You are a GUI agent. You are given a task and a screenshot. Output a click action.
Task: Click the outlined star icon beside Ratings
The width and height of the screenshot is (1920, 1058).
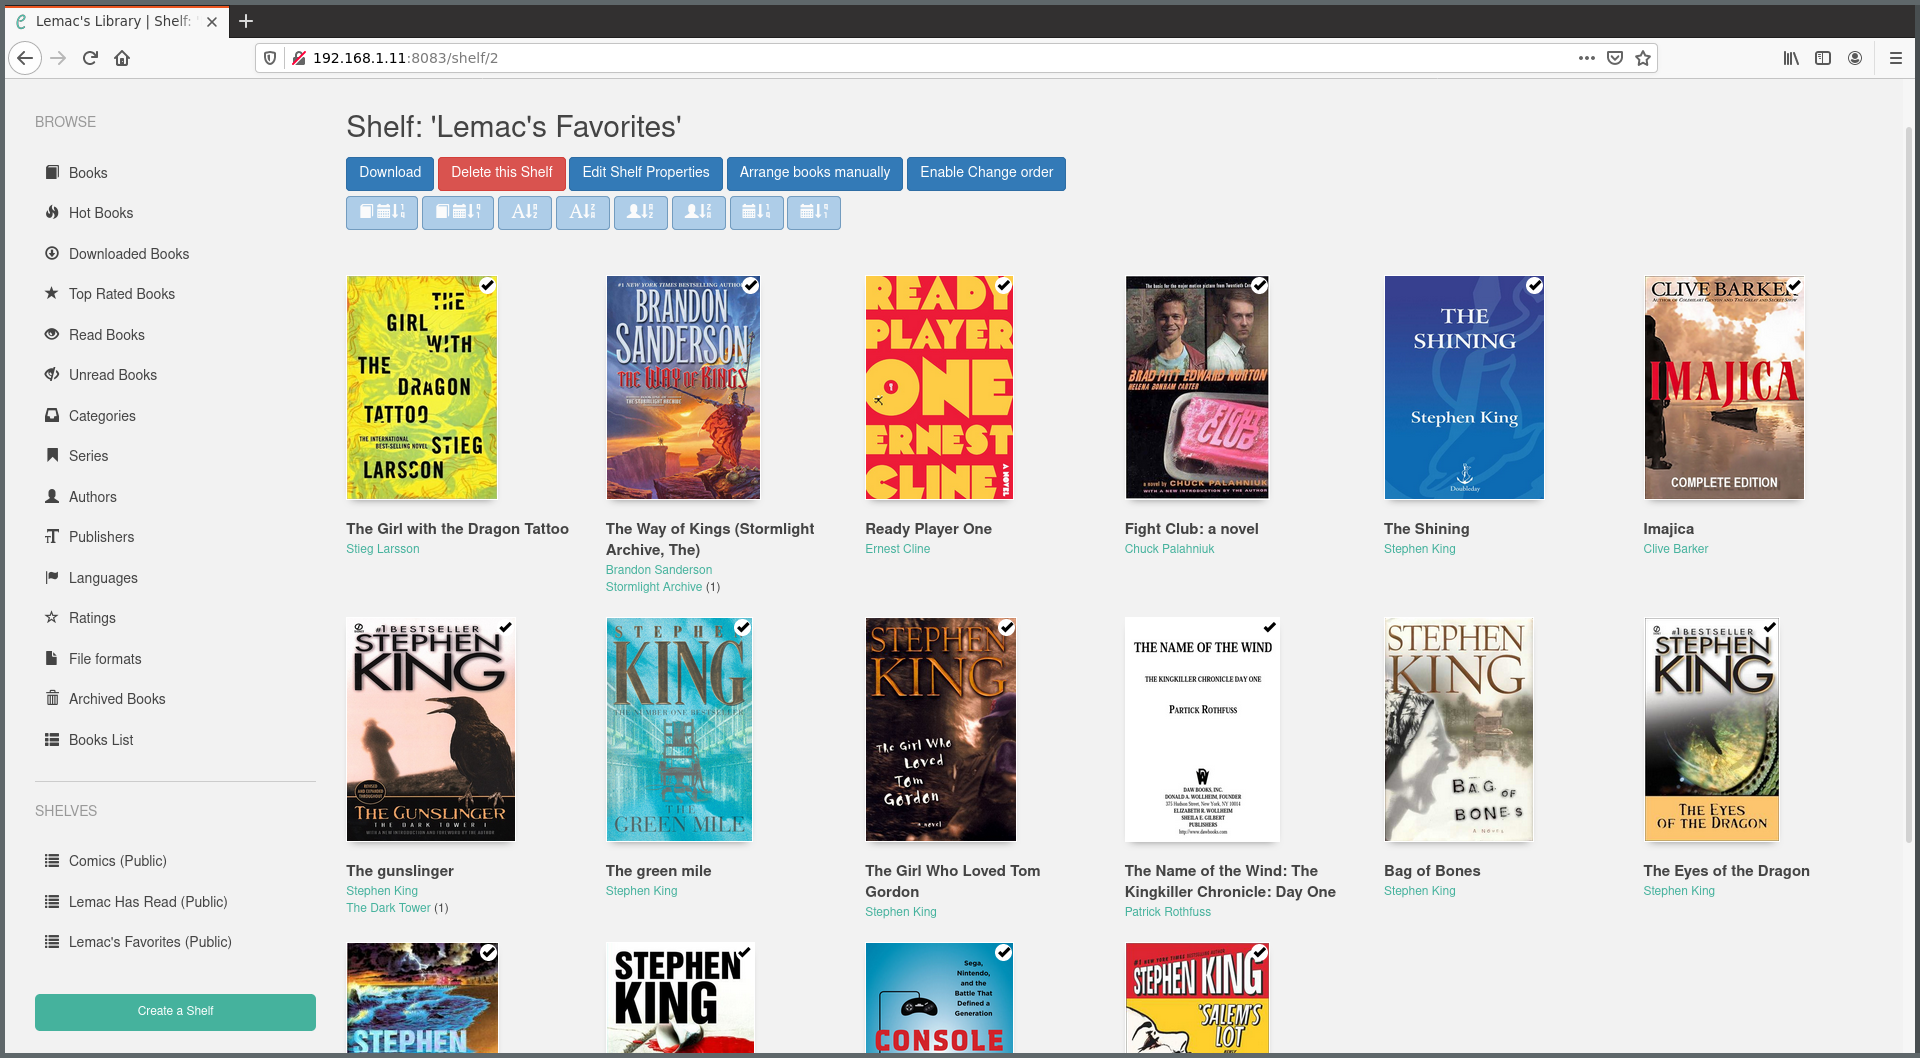pos(52,617)
